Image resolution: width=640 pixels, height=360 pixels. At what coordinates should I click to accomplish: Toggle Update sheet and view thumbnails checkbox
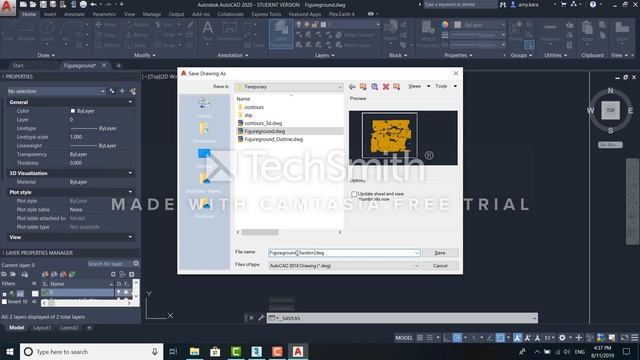pyautogui.click(x=354, y=194)
